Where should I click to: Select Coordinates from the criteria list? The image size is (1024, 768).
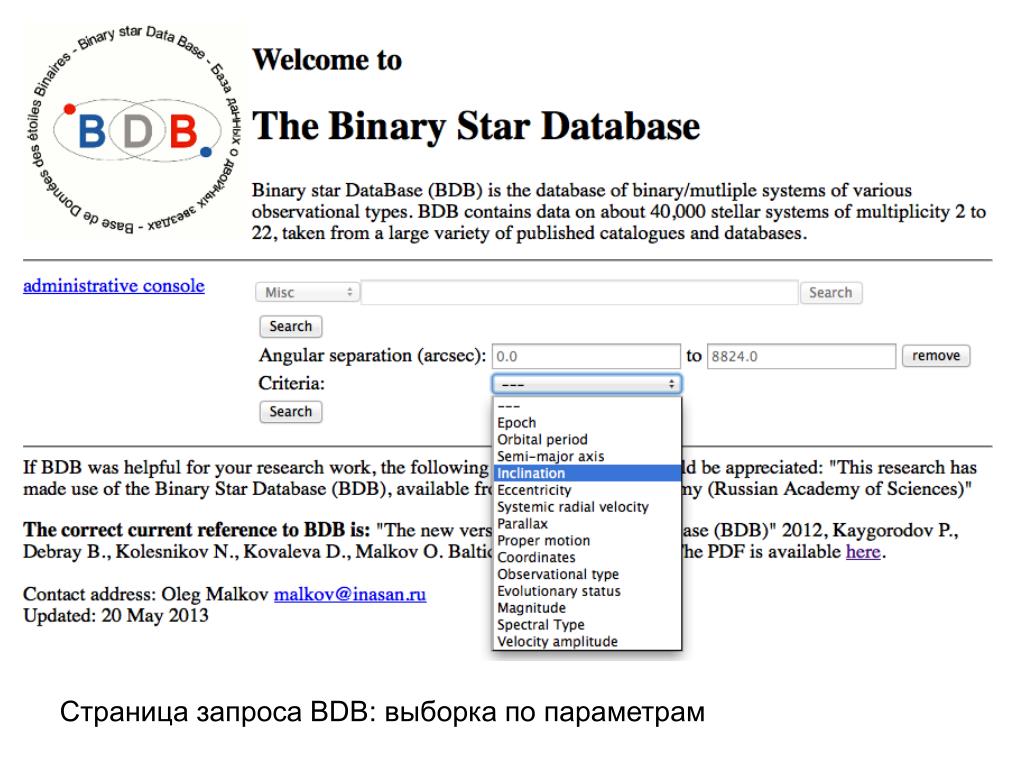tap(586, 558)
